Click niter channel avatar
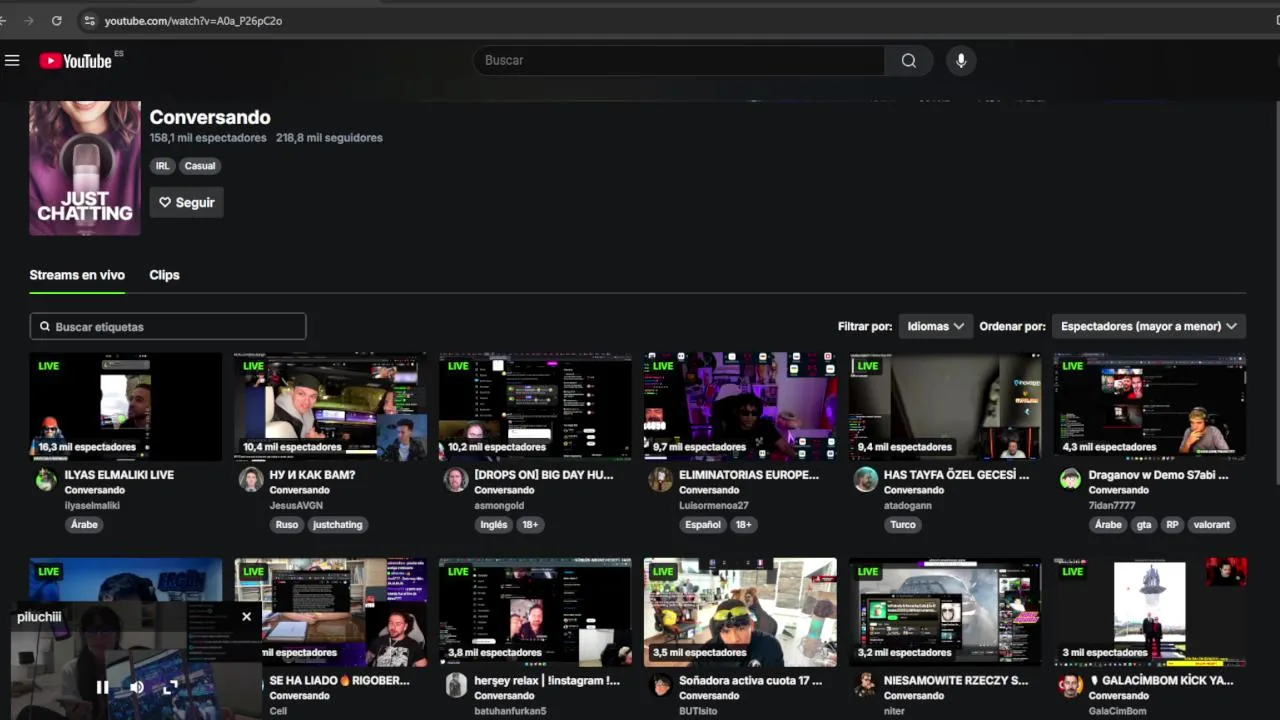Screen dimensions: 1280x720 pos(866,685)
